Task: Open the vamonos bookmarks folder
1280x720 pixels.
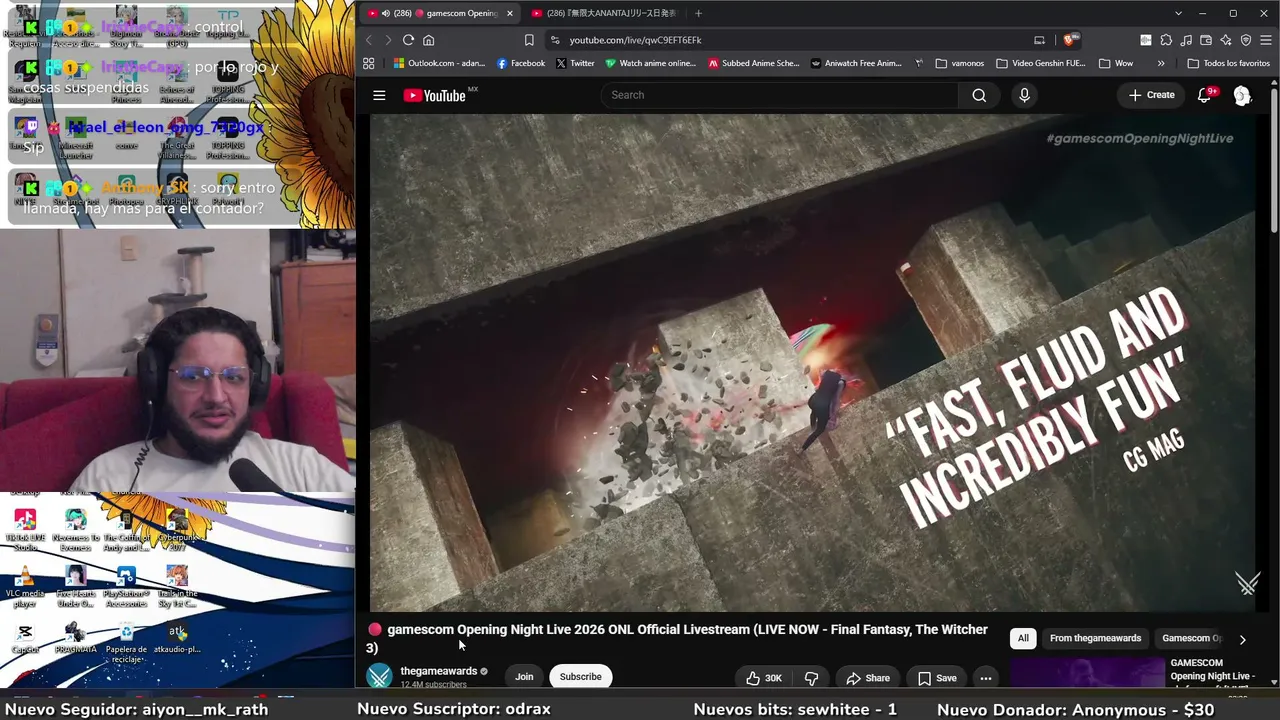Action: coord(960,63)
